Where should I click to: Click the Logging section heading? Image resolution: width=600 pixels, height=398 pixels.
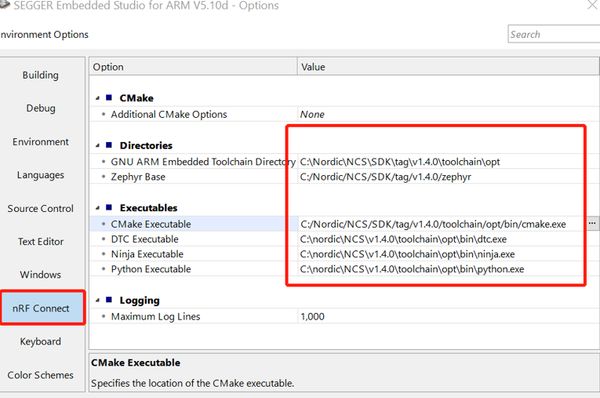[139, 300]
